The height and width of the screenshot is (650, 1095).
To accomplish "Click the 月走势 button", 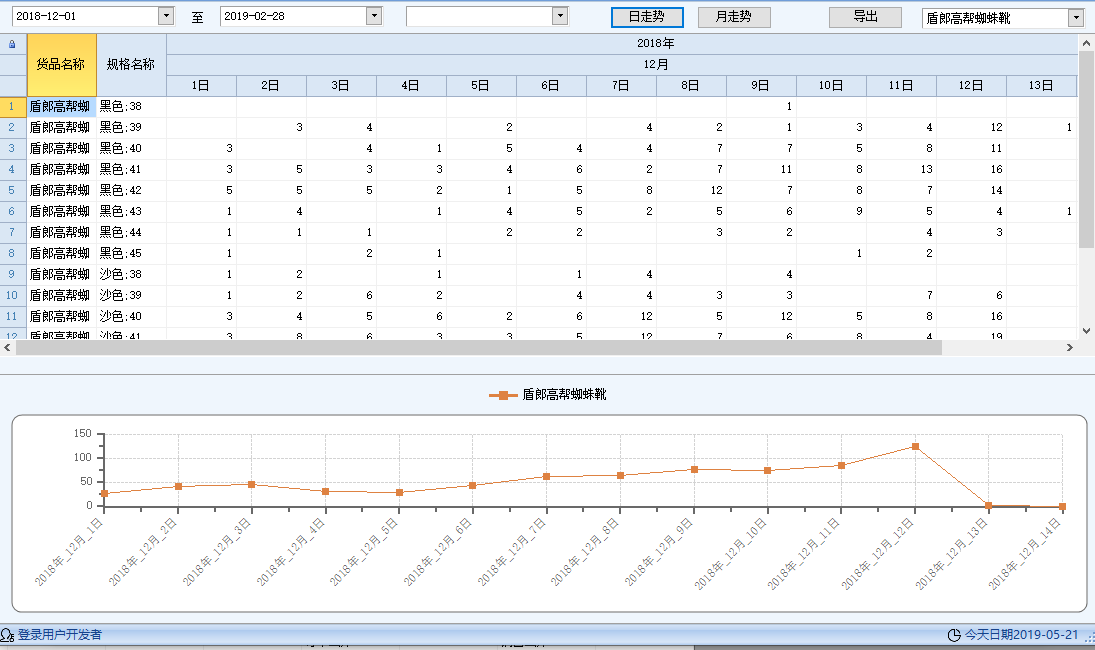I will pos(733,17).
